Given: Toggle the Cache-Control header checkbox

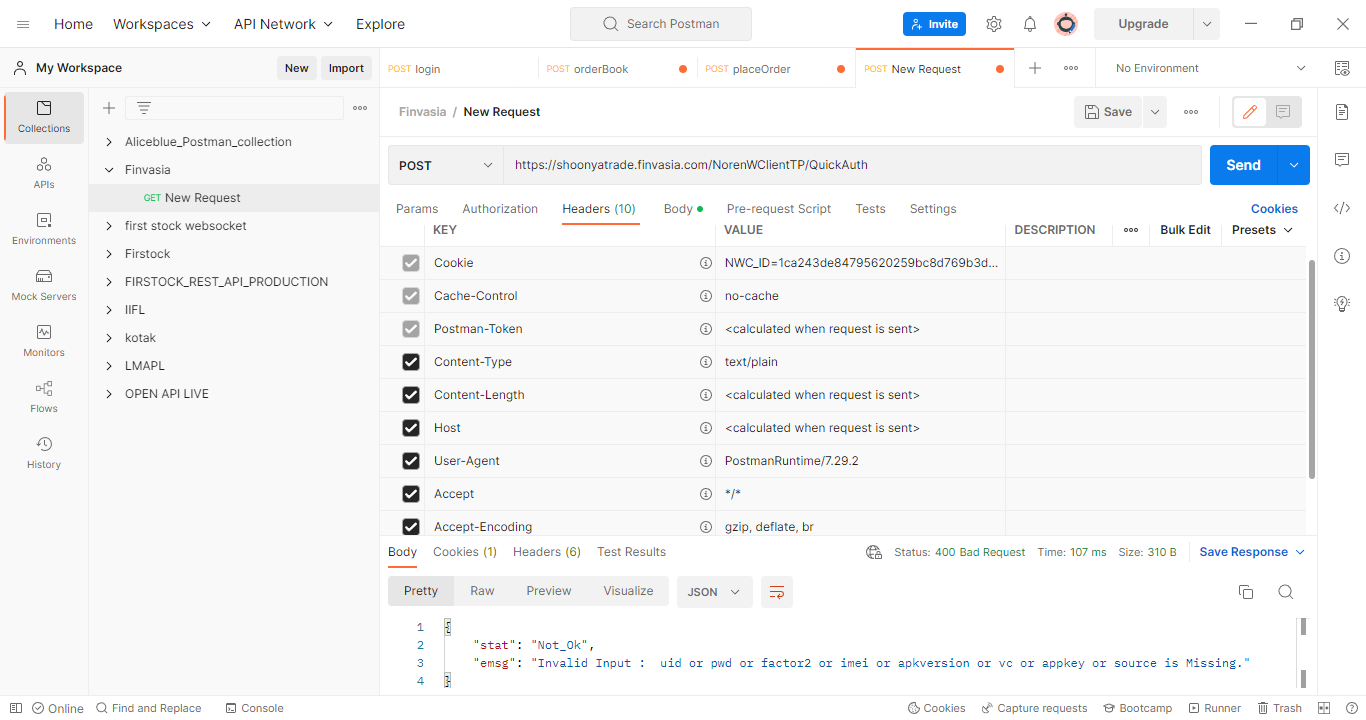Looking at the screenshot, I should 411,296.
